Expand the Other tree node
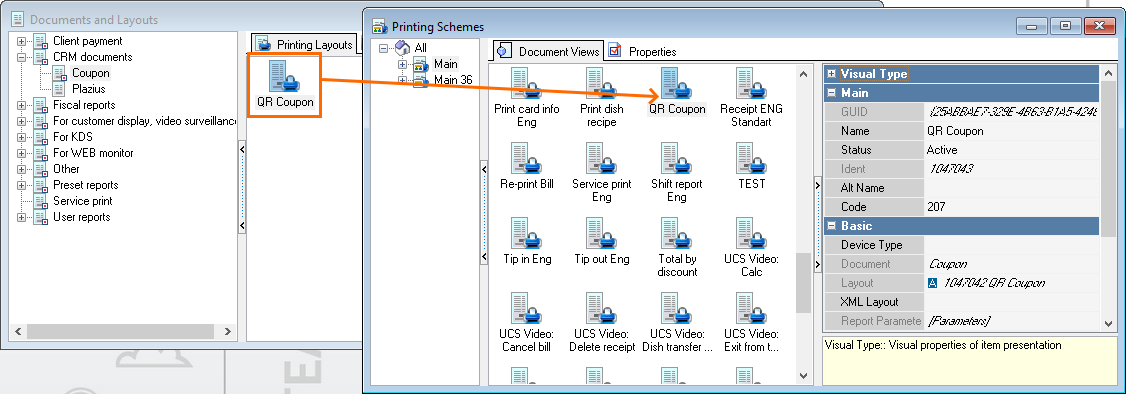This screenshot has width=1126, height=394. coord(22,169)
